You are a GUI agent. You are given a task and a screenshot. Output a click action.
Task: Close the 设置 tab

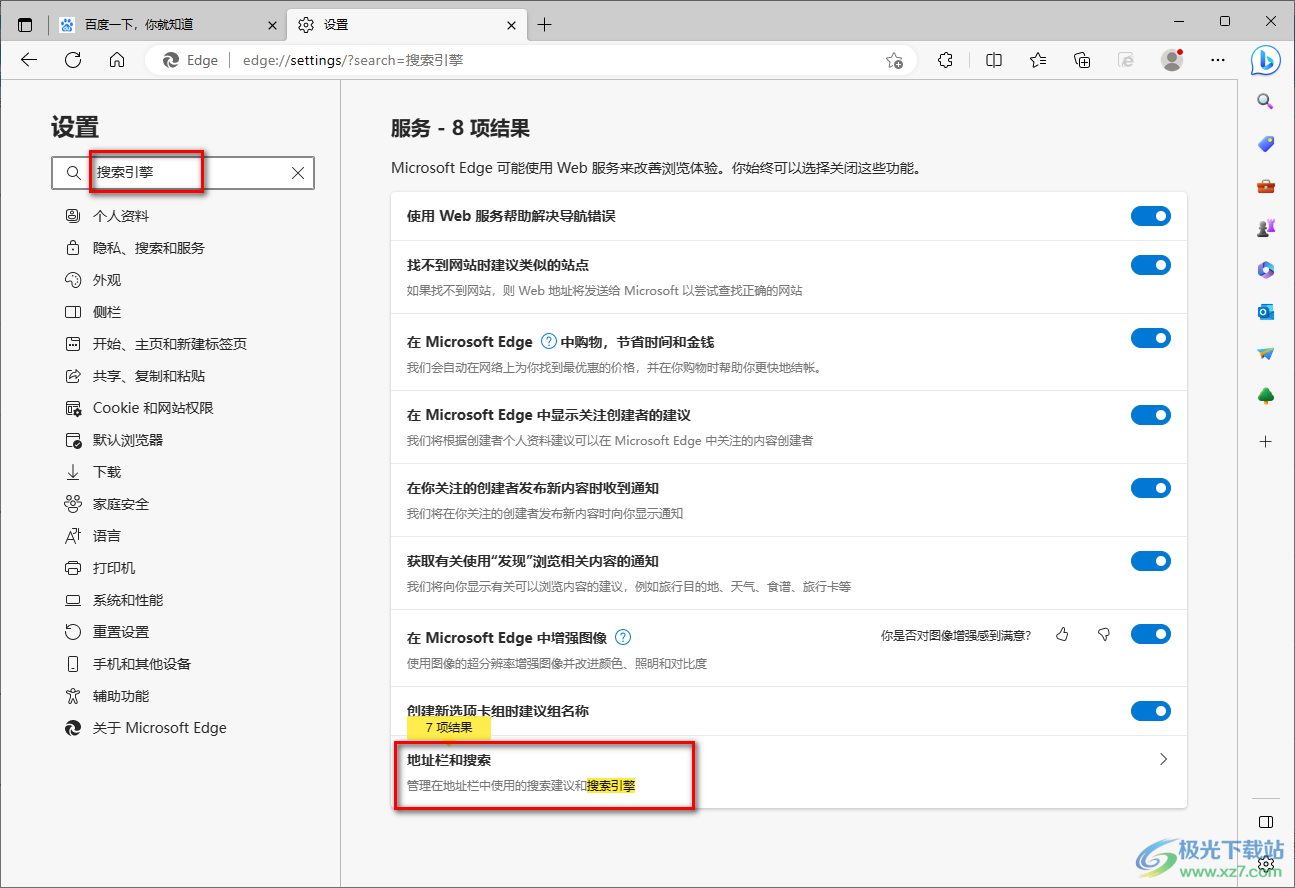tap(510, 25)
